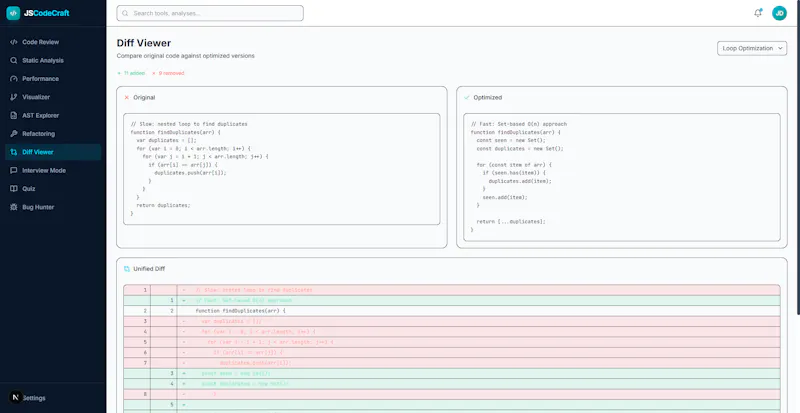Navigate to AST Explorer
Viewport: 800px width, 413px height.
pos(53,115)
